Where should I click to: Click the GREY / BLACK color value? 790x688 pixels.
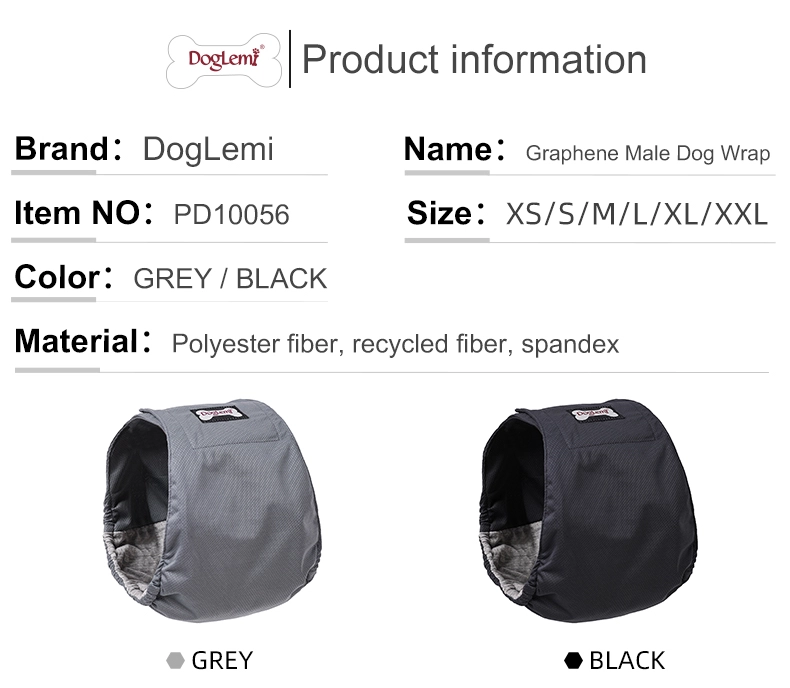(230, 279)
